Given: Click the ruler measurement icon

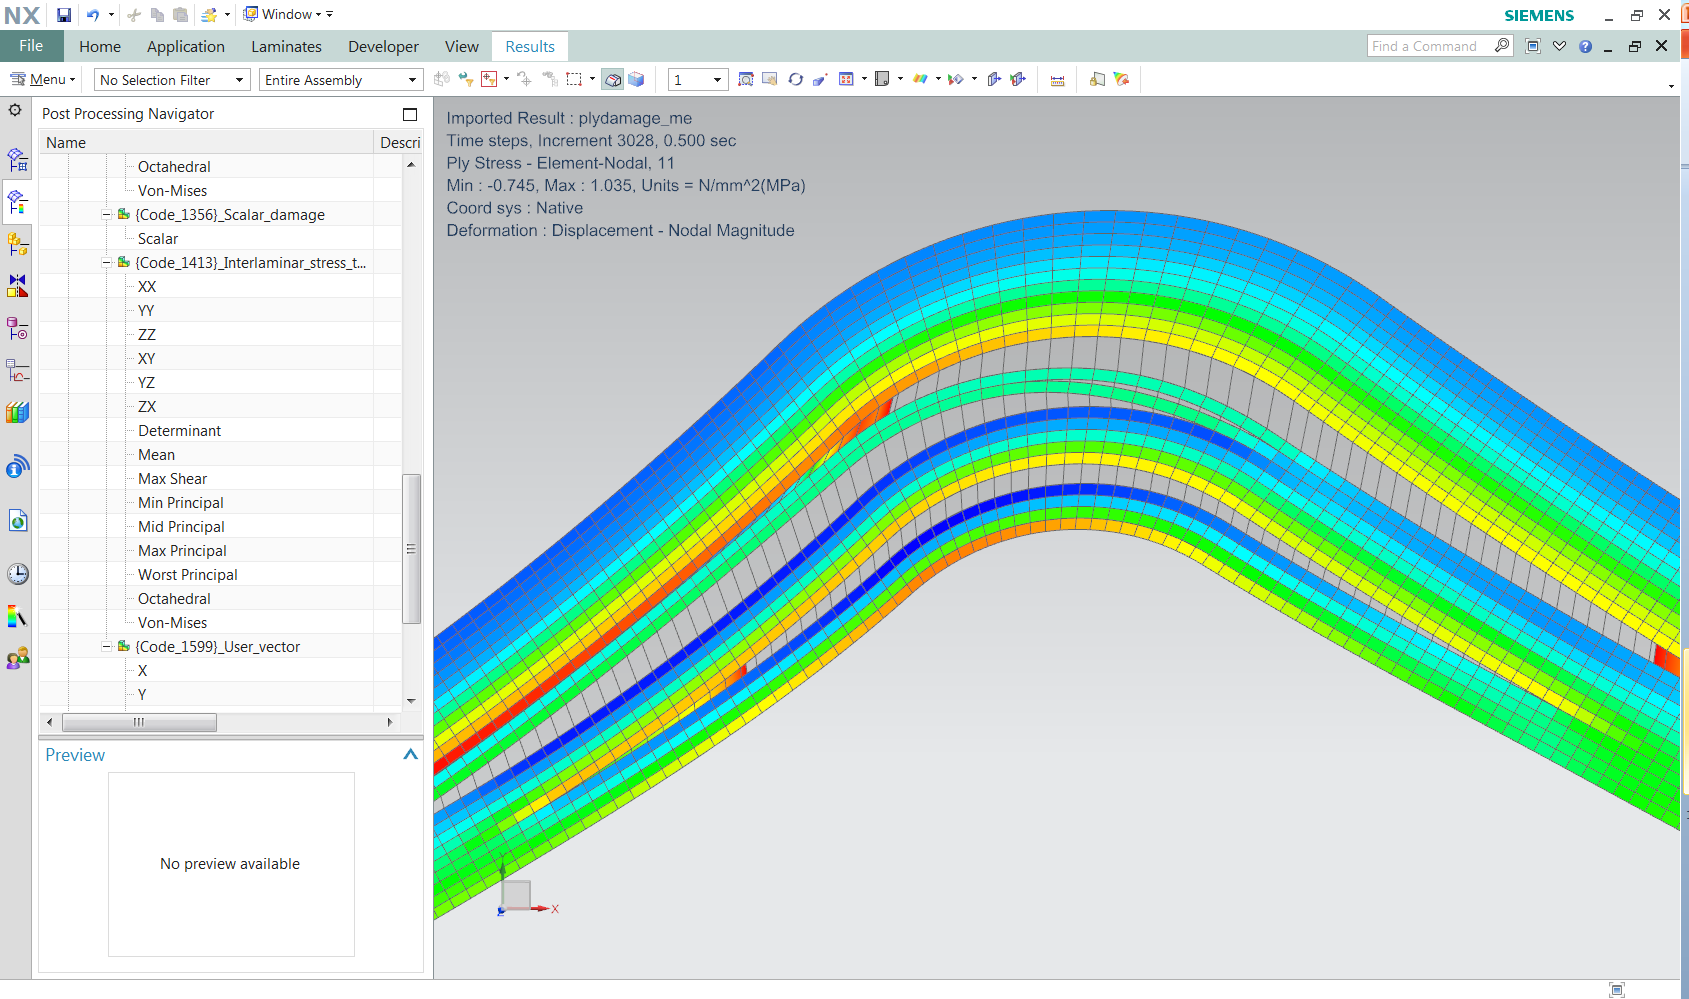Looking at the screenshot, I should pos(1058,80).
